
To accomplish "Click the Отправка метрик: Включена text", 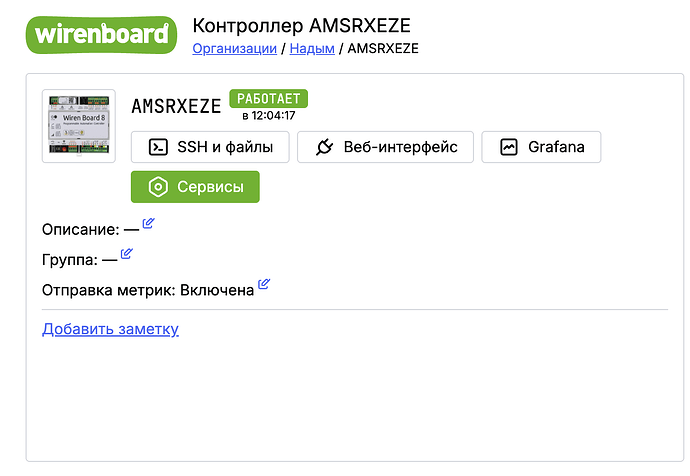I will click(148, 290).
